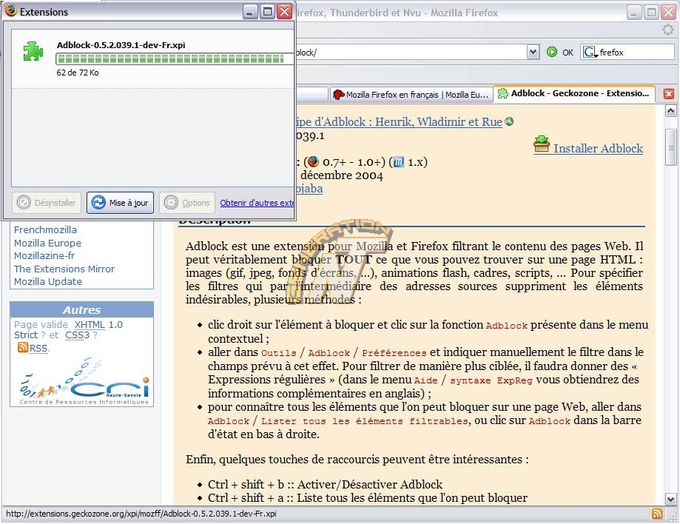
Task: Click the Désinstaller button
Action: pos(46,203)
